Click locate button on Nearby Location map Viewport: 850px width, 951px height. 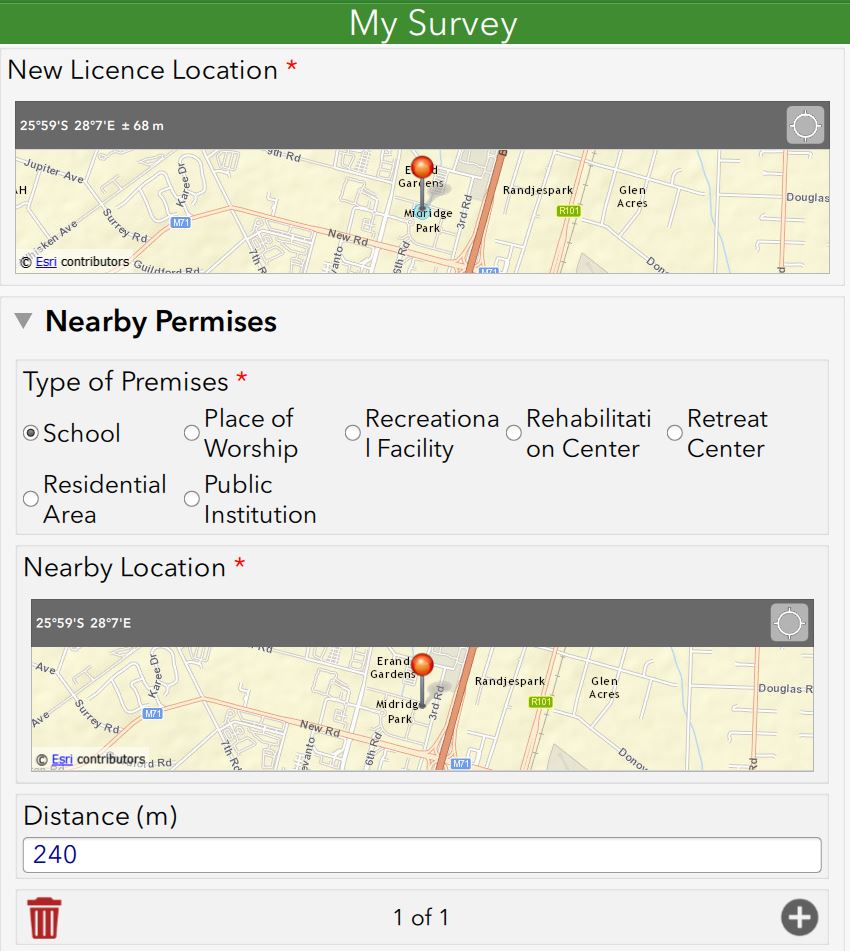pyautogui.click(x=789, y=623)
